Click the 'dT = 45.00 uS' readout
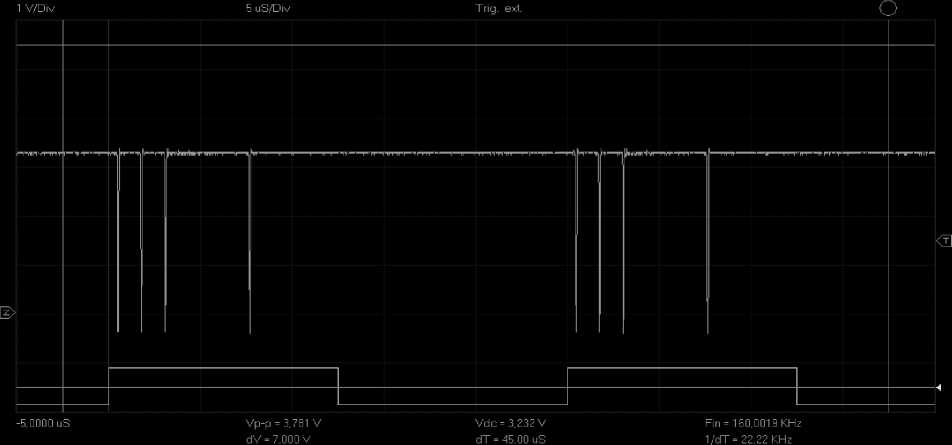 click(x=511, y=440)
